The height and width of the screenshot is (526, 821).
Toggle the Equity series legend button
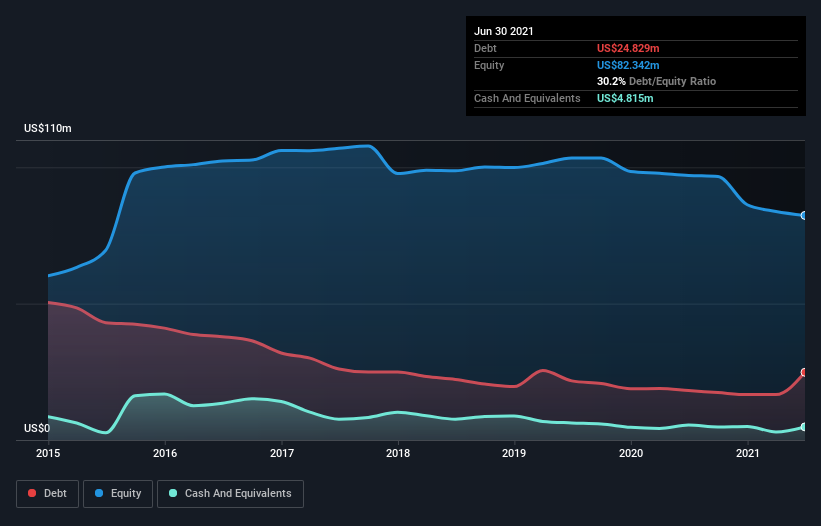pos(118,494)
